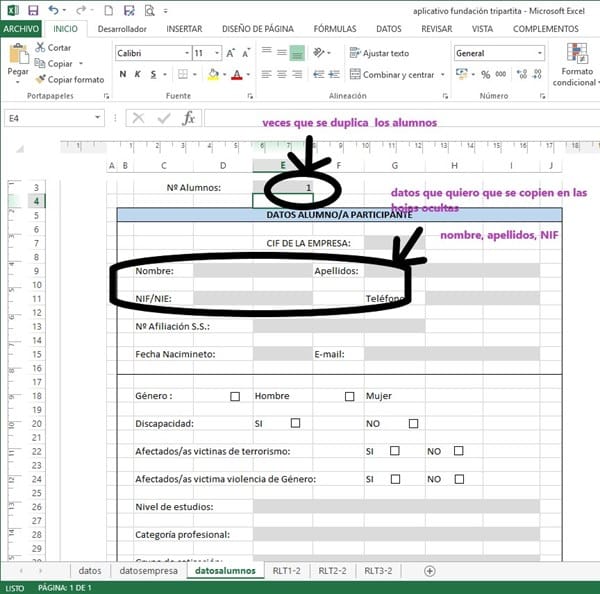Screen dimensions: 600x594
Task: Apply bold with the N button
Action: coord(123,75)
